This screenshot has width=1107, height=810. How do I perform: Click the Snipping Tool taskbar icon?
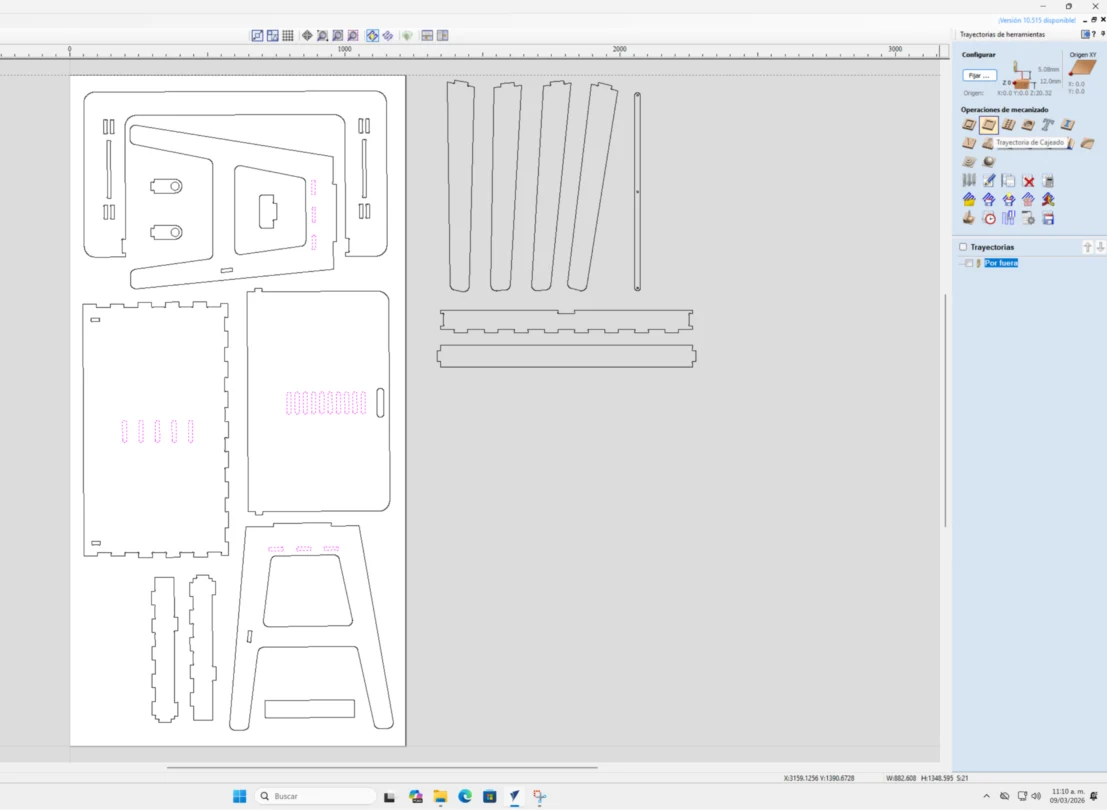click(x=540, y=796)
